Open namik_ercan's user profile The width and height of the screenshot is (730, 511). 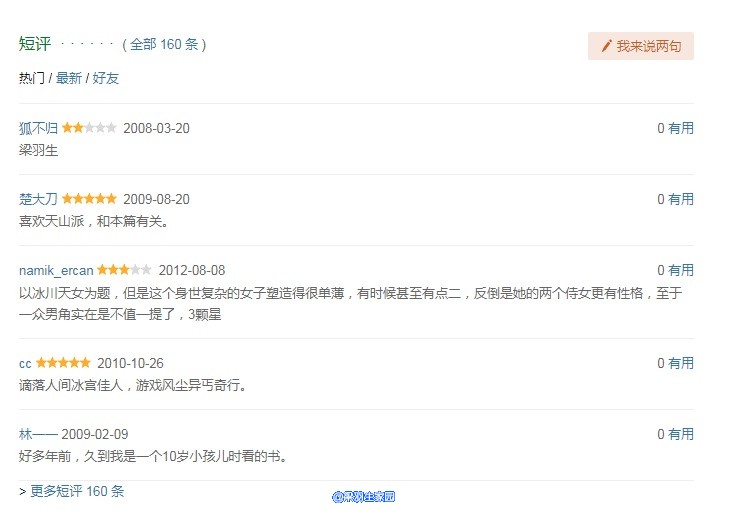56,270
